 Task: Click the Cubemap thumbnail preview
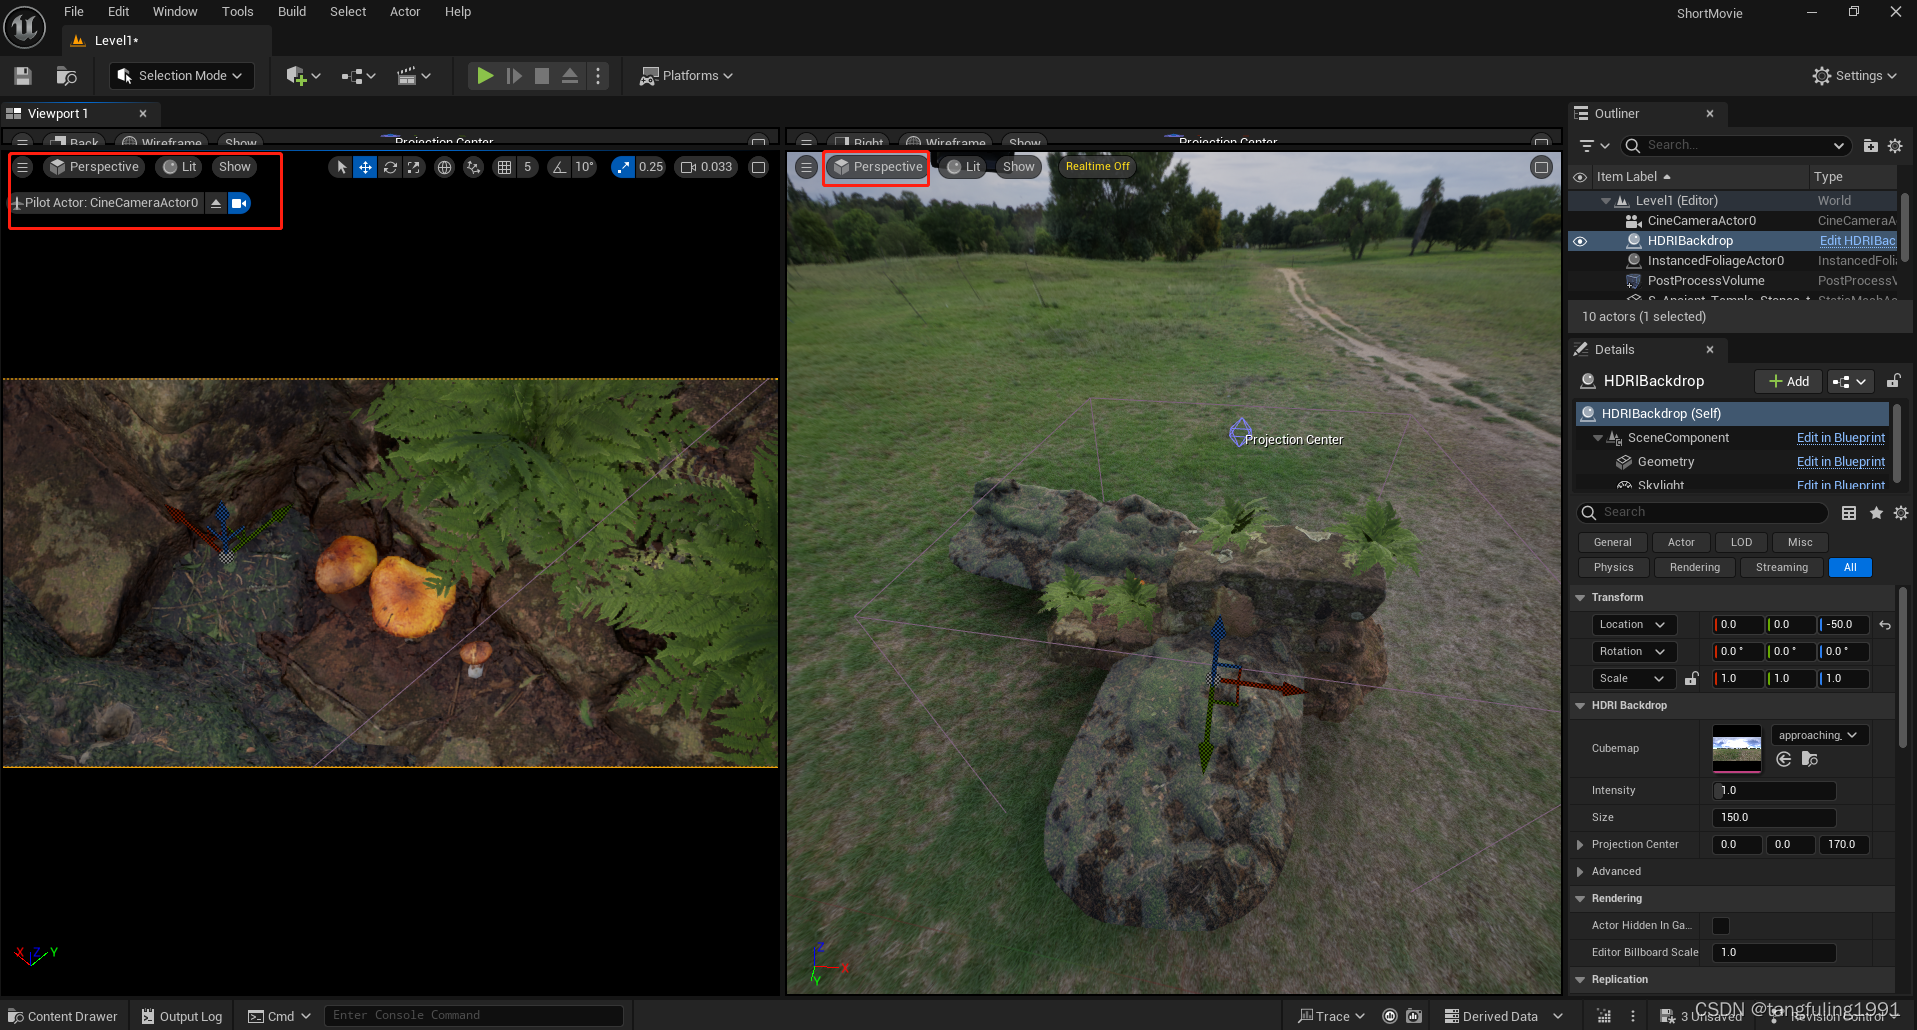point(1737,749)
